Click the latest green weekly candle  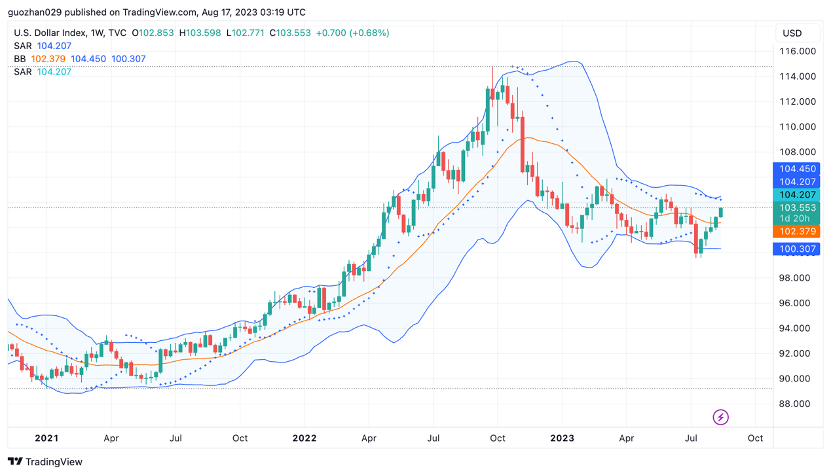coord(721,212)
